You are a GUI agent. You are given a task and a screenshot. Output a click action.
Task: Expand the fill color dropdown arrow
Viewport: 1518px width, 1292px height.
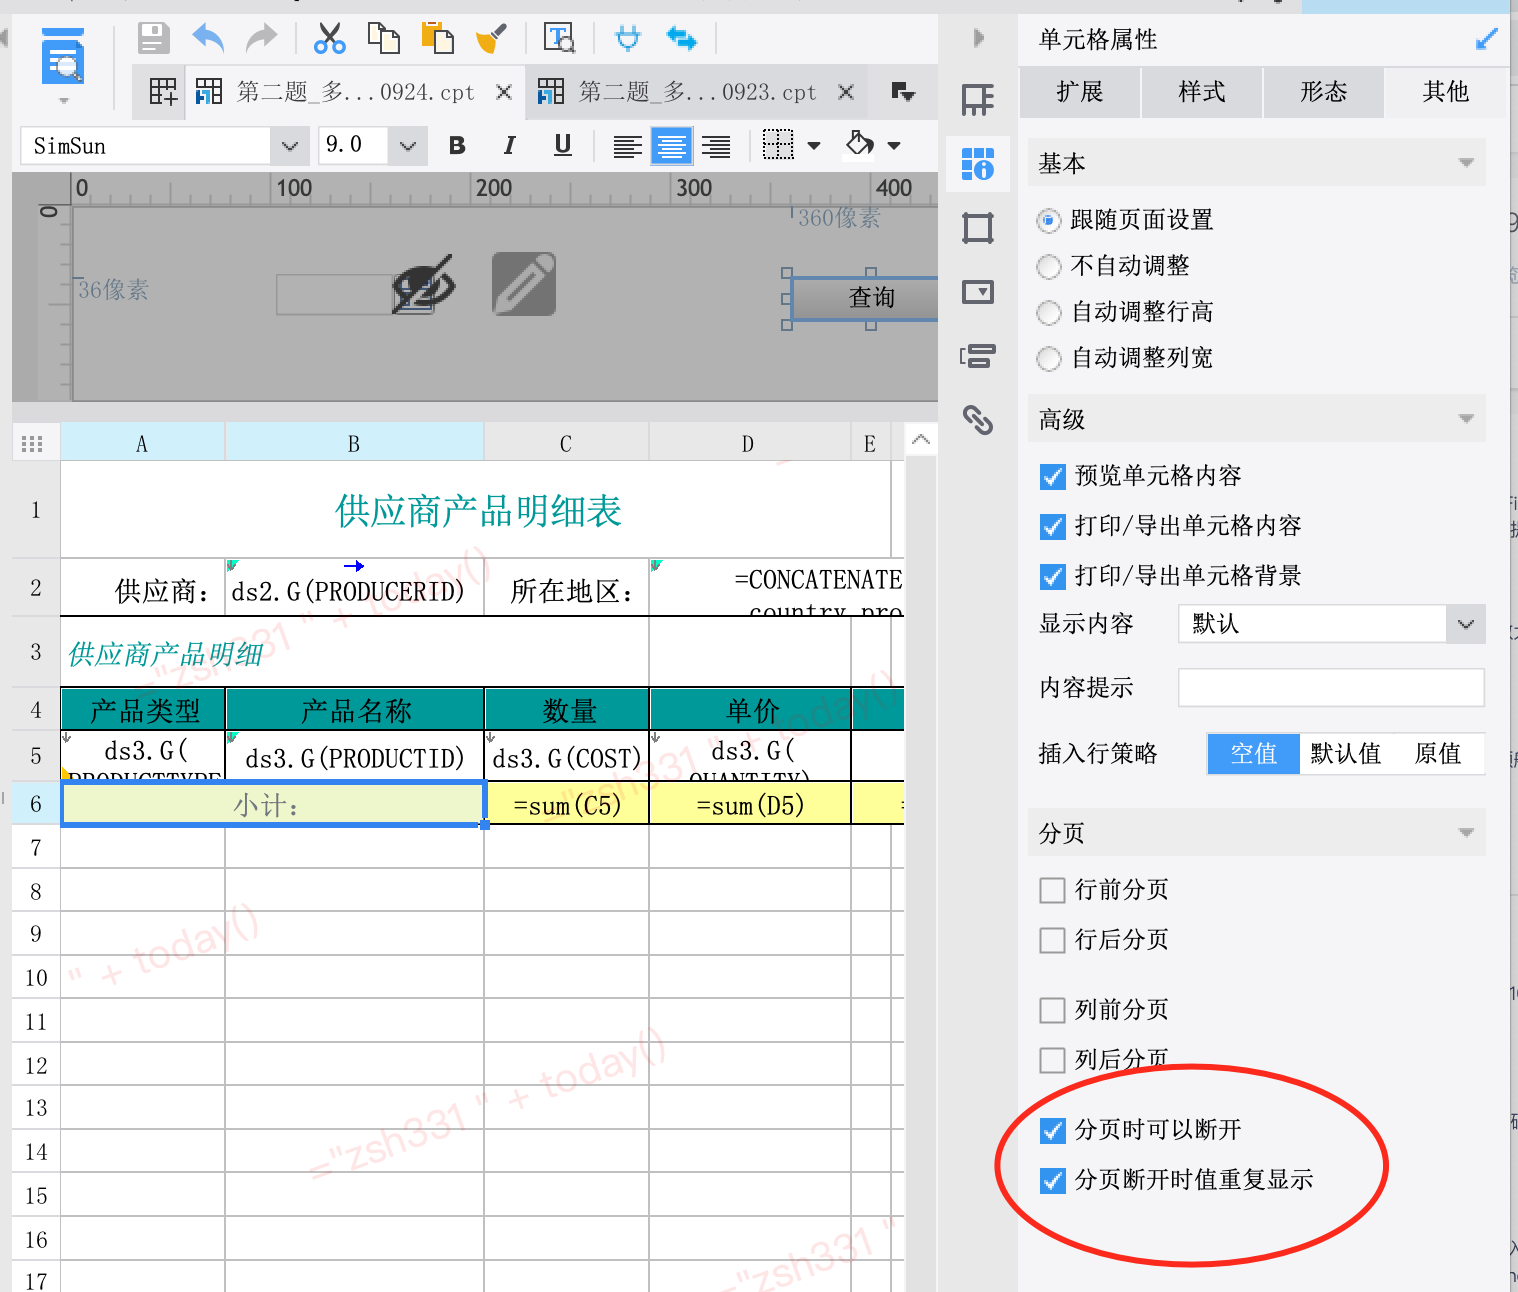point(894,146)
